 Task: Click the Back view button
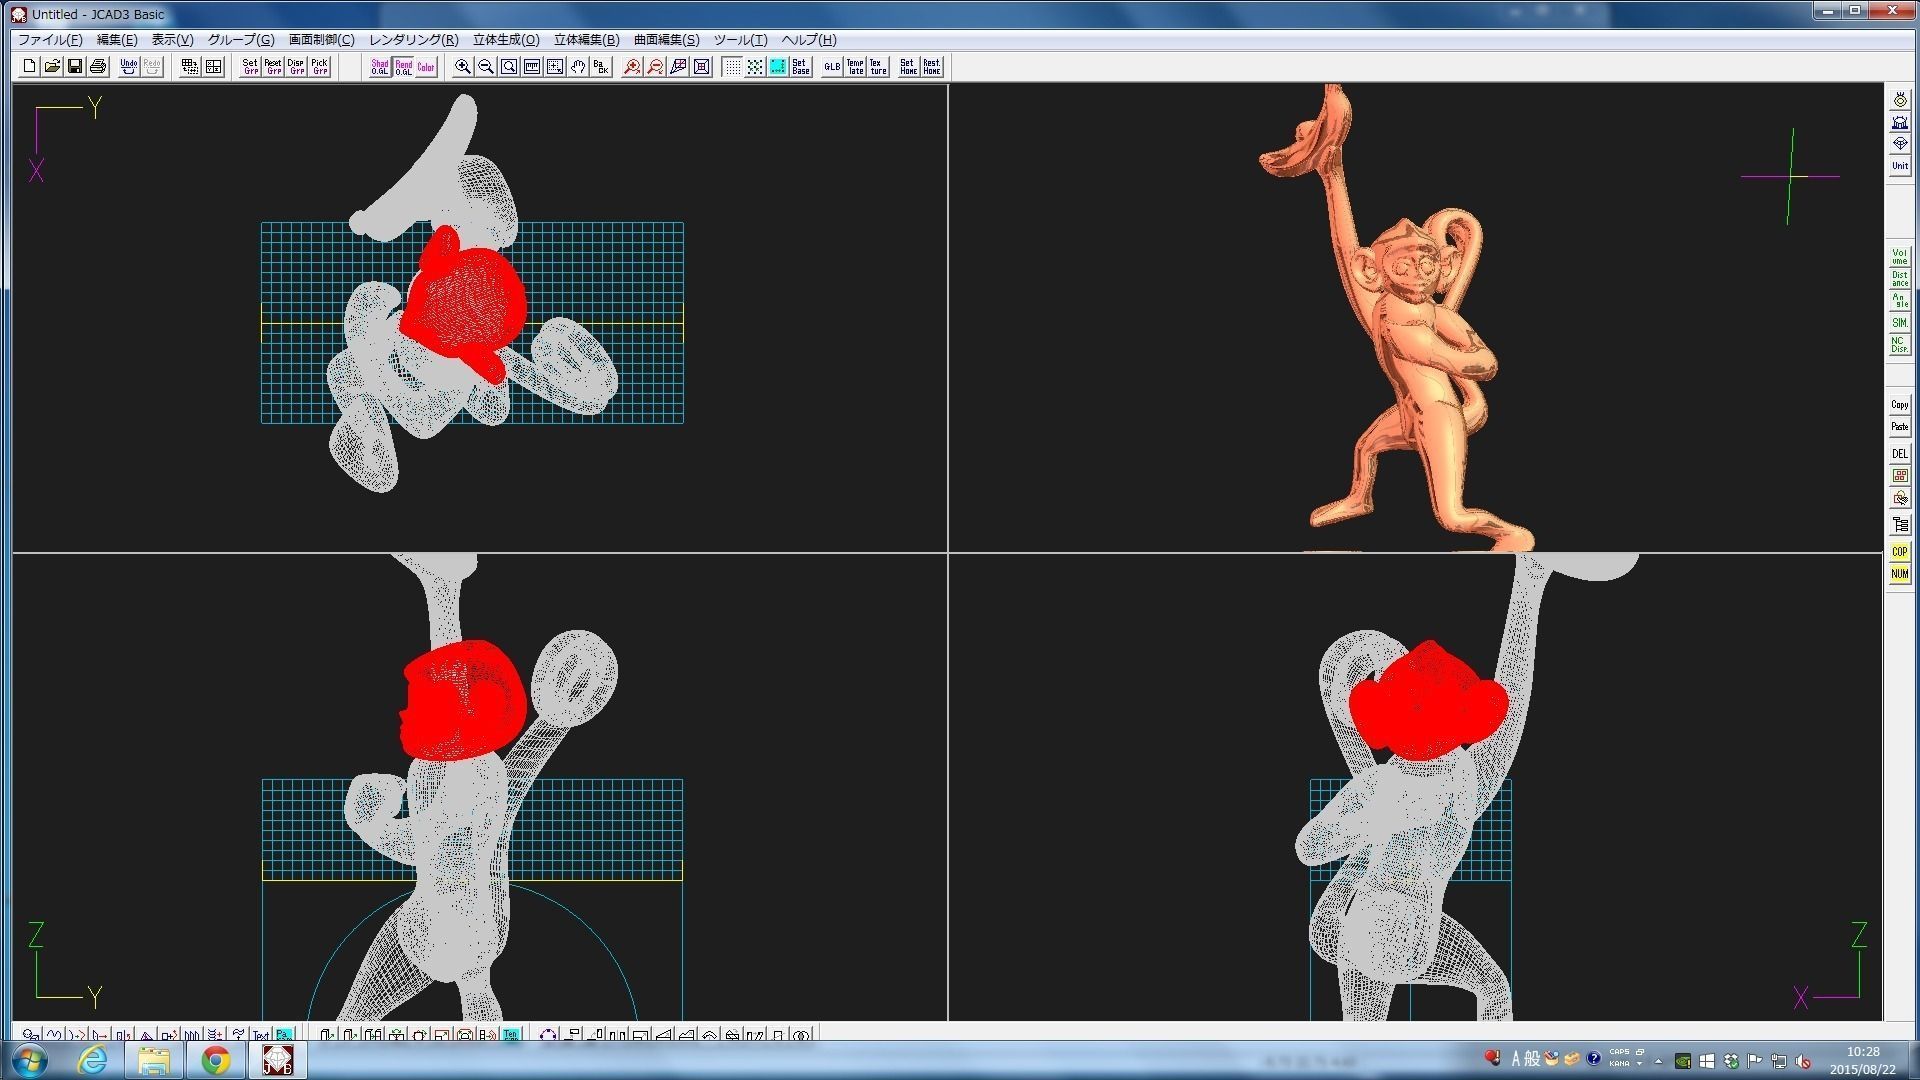(x=601, y=67)
